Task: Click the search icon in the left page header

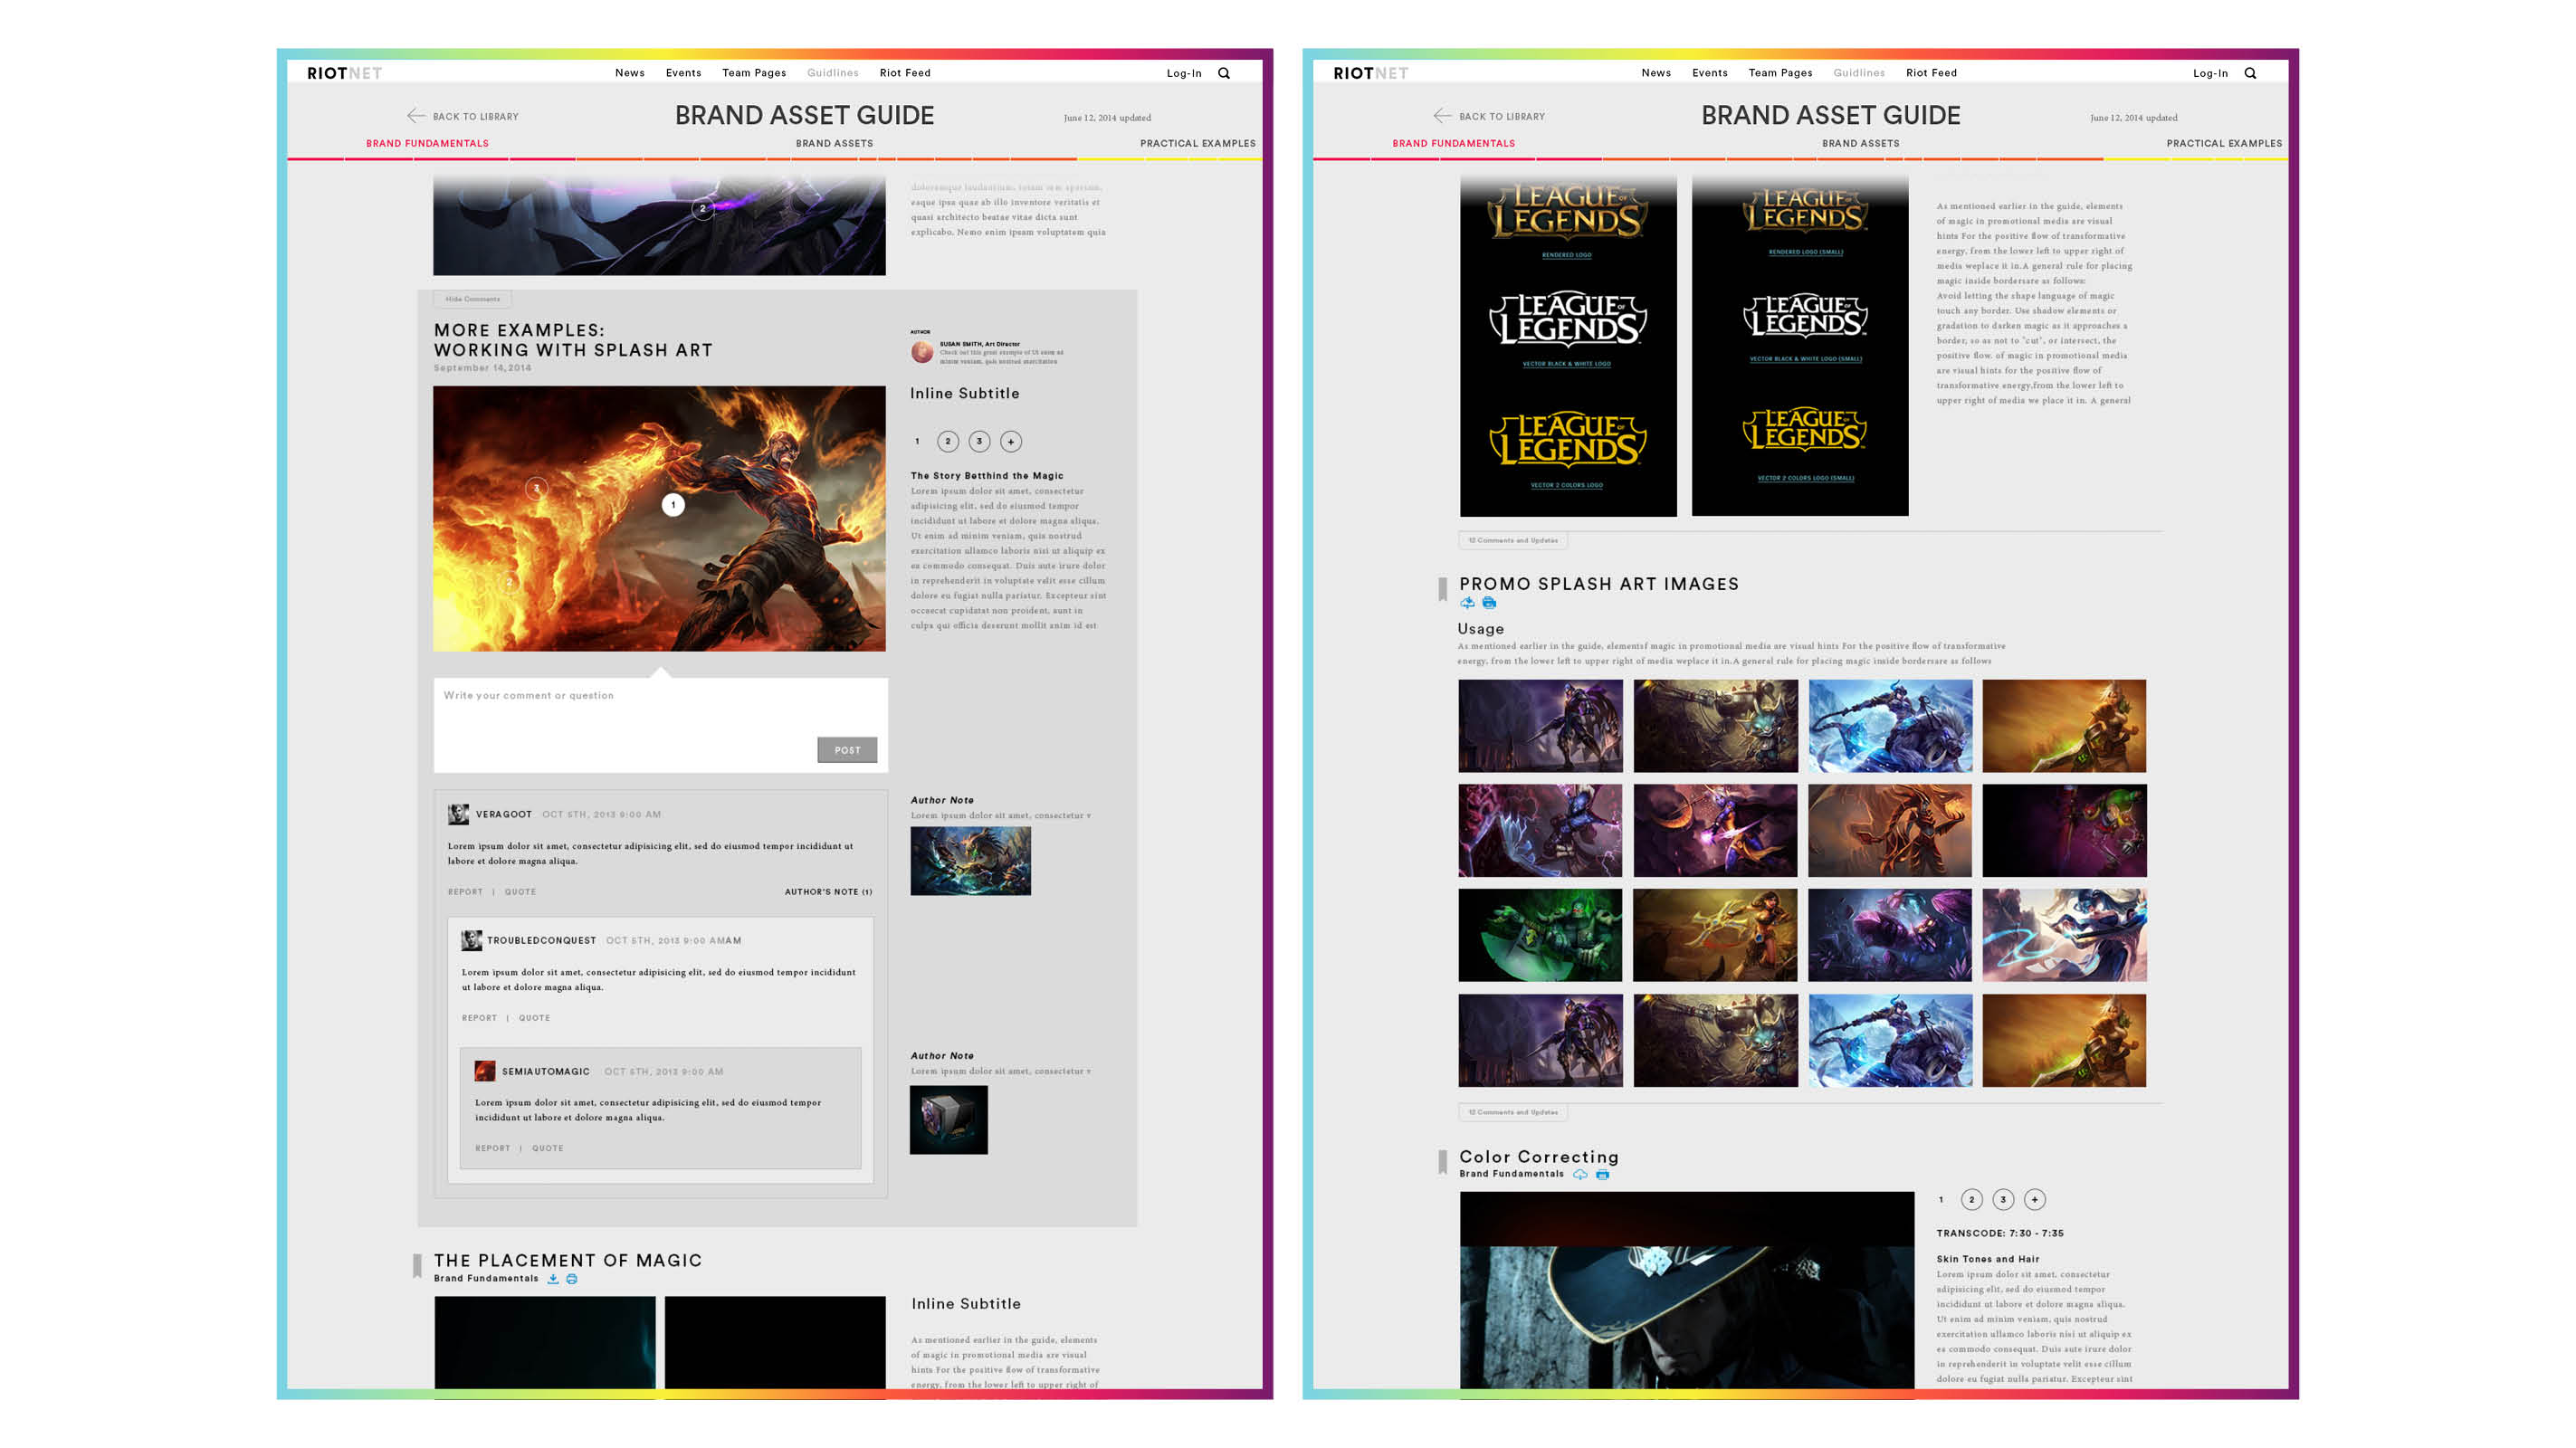Action: pyautogui.click(x=1223, y=73)
